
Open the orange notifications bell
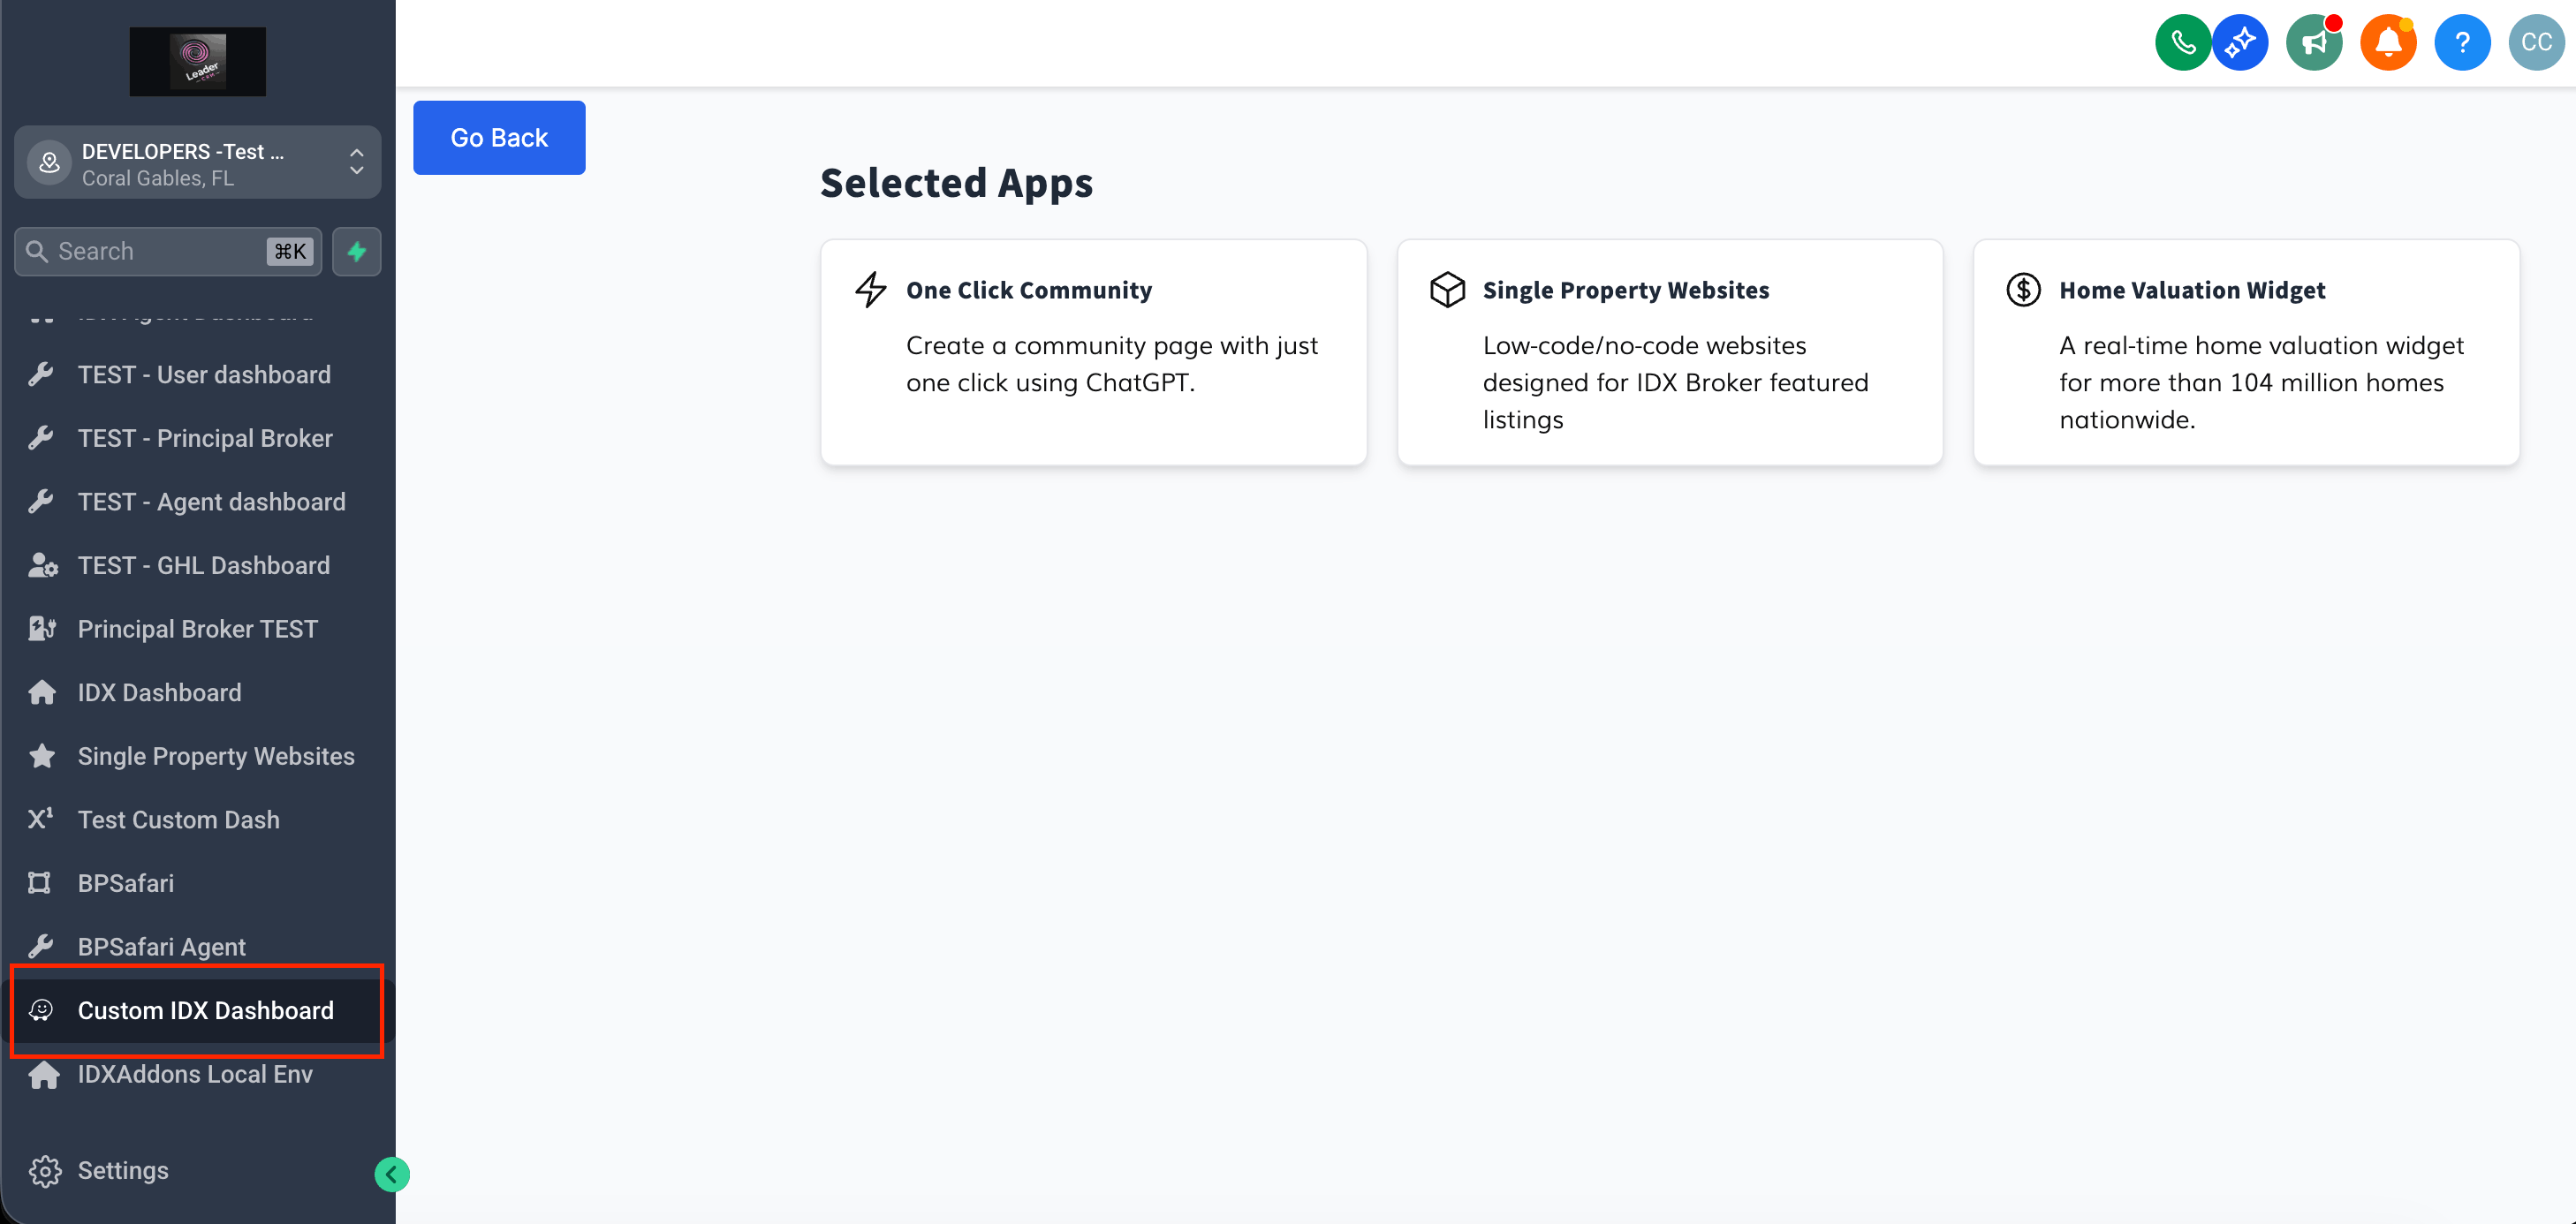(x=2388, y=43)
